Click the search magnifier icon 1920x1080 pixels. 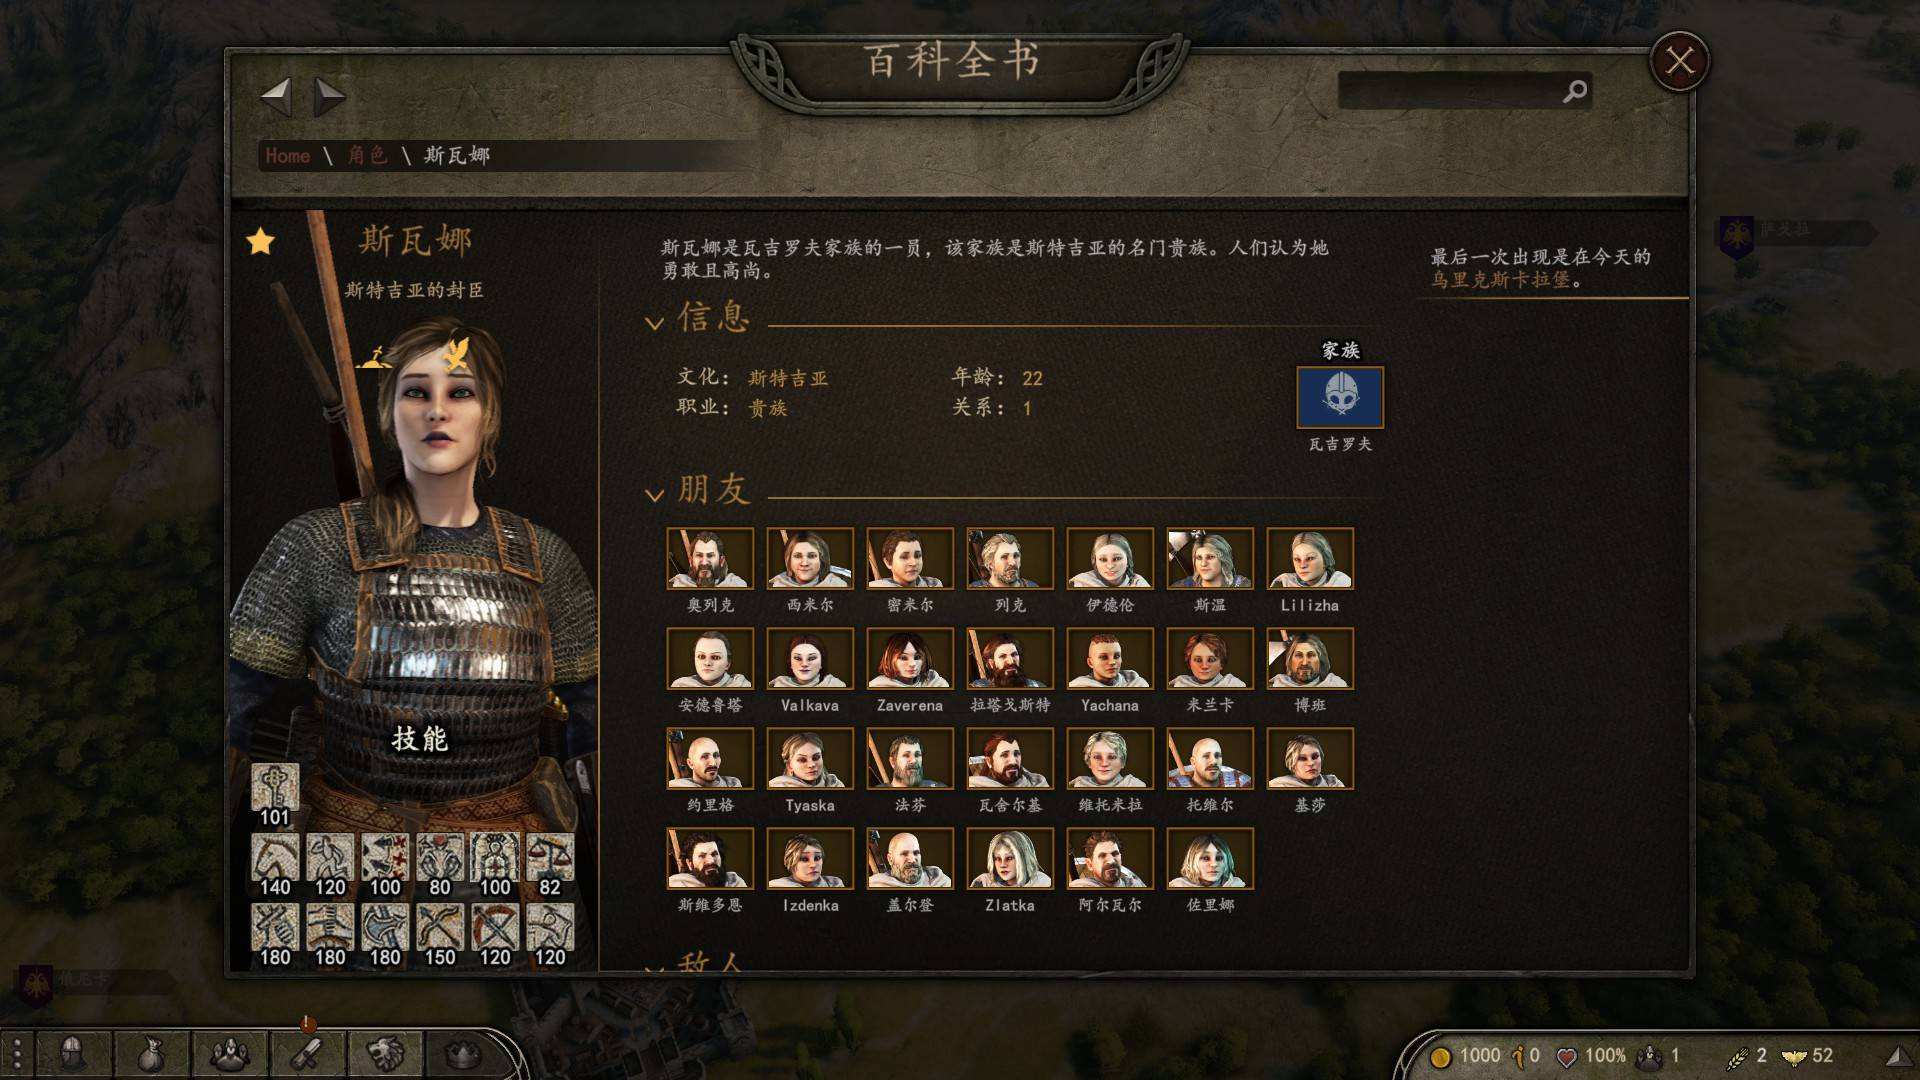click(x=1575, y=91)
